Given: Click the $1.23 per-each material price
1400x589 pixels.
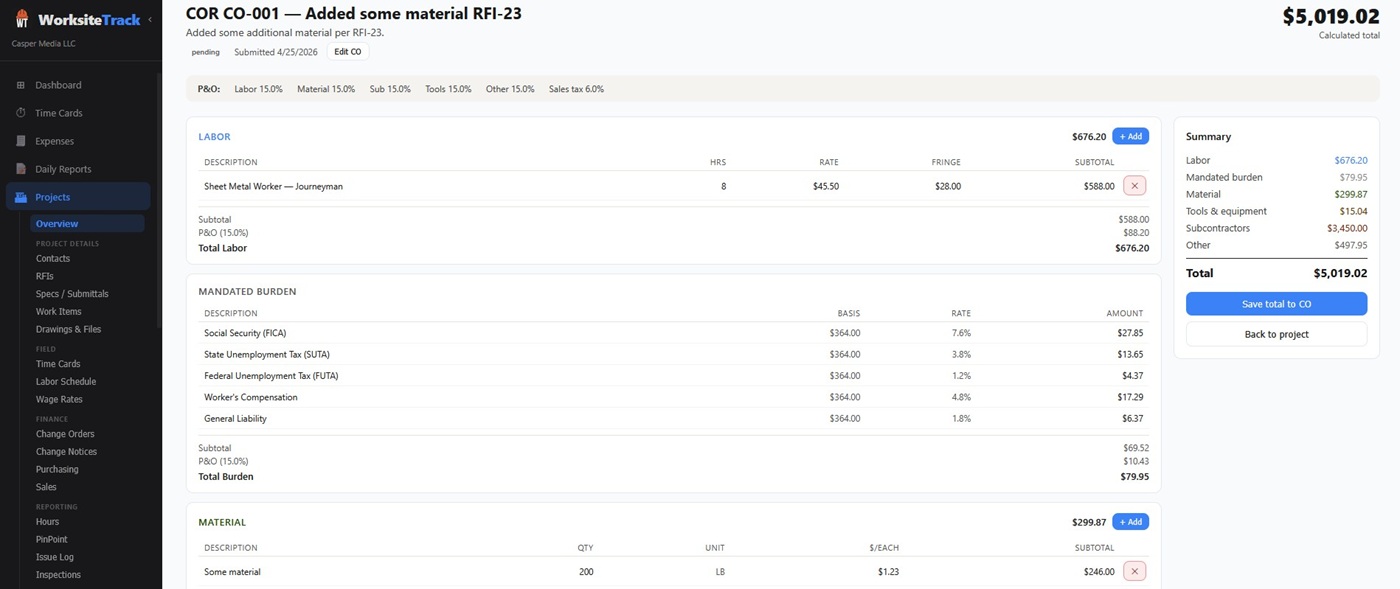Looking at the screenshot, I should coord(889,572).
